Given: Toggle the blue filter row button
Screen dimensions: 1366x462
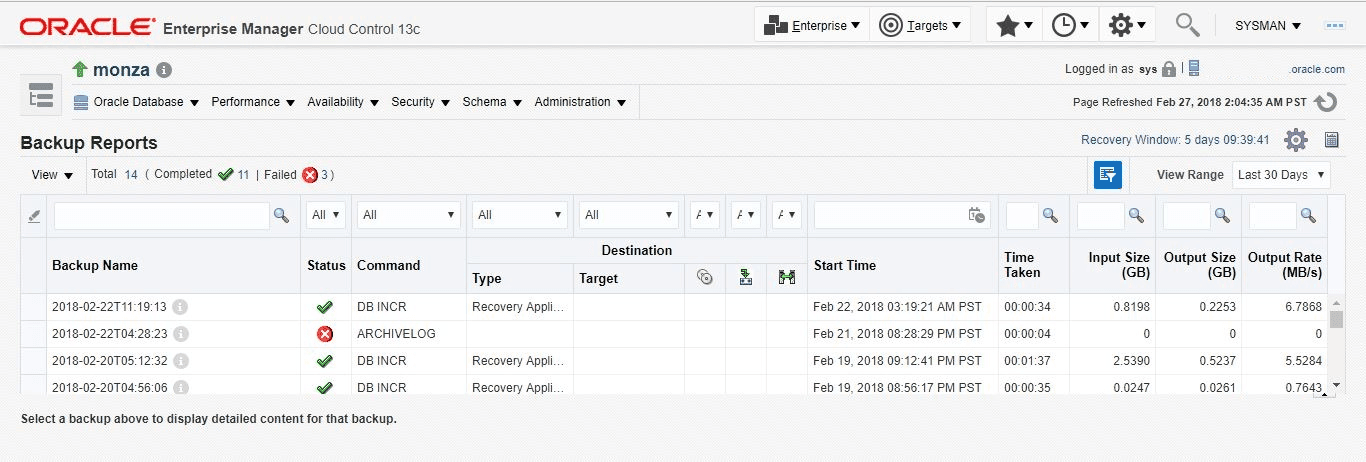Looking at the screenshot, I should coord(1108,174).
